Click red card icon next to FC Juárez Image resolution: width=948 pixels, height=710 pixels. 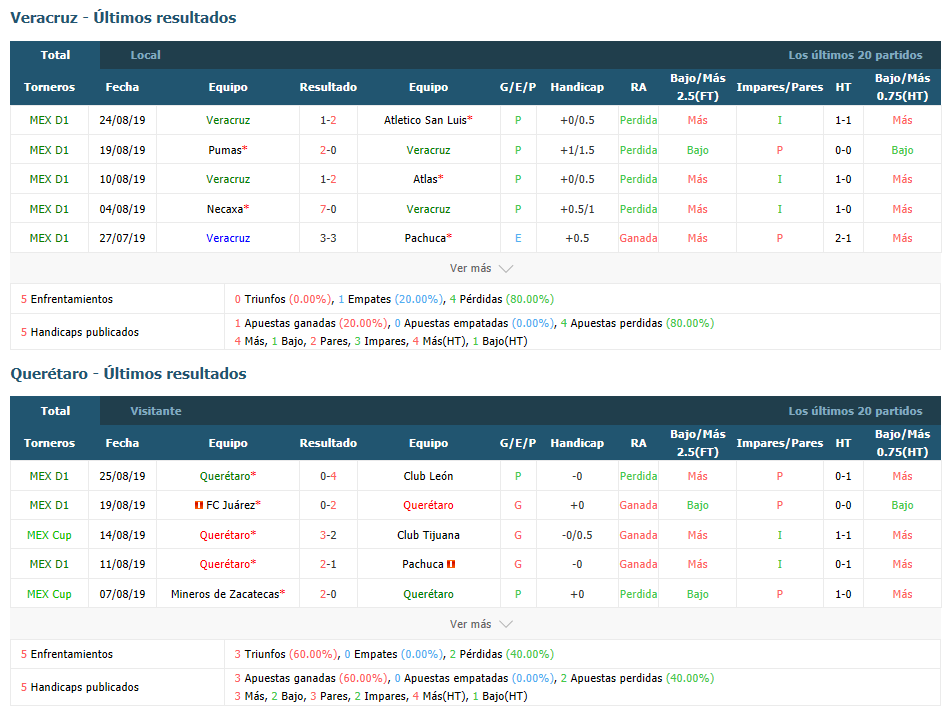point(198,506)
